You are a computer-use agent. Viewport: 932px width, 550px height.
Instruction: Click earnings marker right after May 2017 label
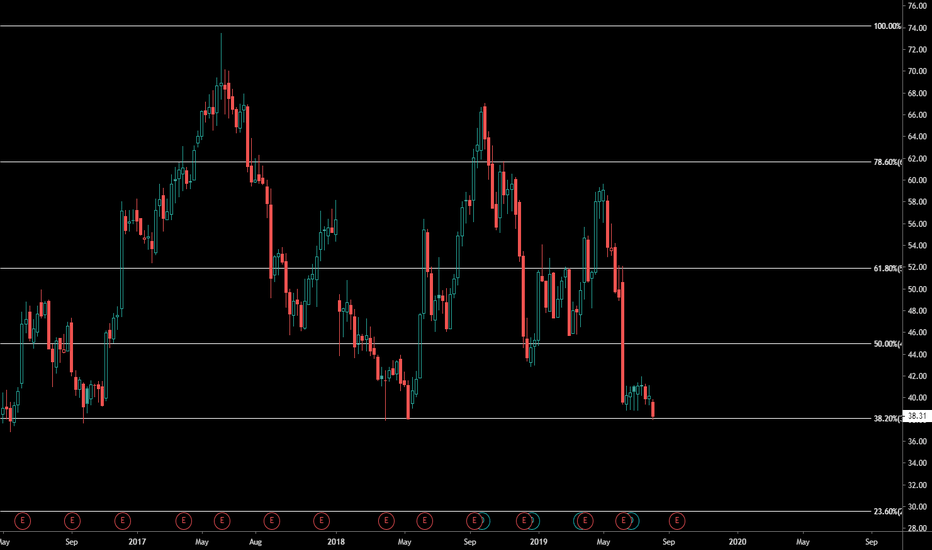pyautogui.click(x=222, y=521)
